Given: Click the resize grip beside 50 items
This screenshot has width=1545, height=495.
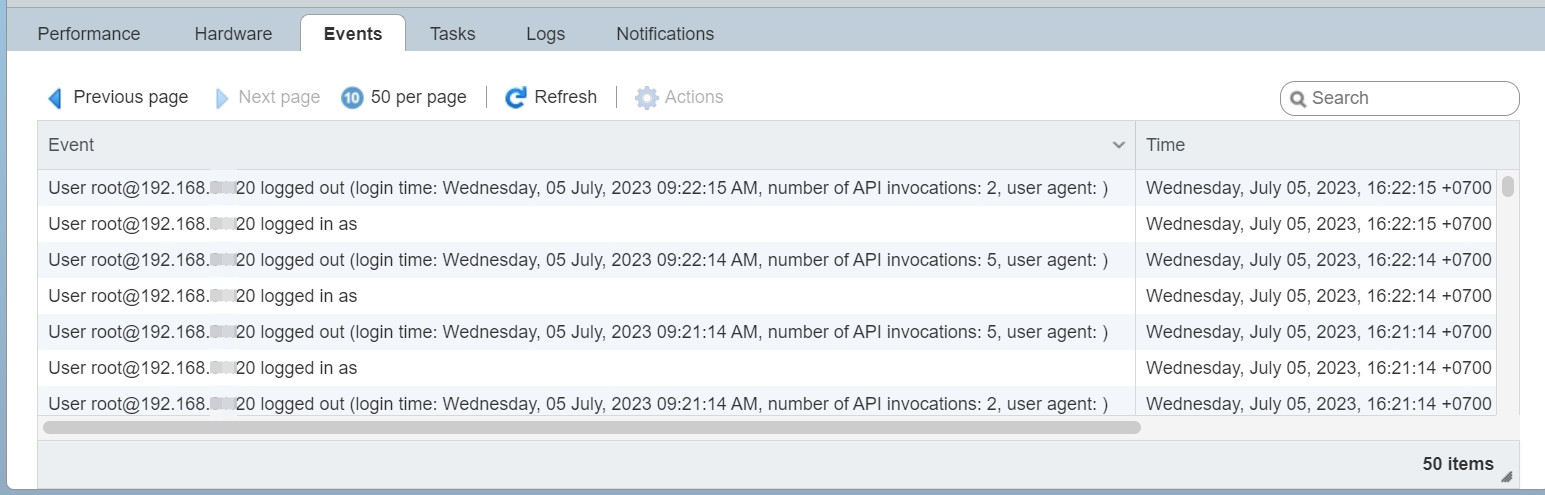Looking at the screenshot, I should click(1506, 476).
